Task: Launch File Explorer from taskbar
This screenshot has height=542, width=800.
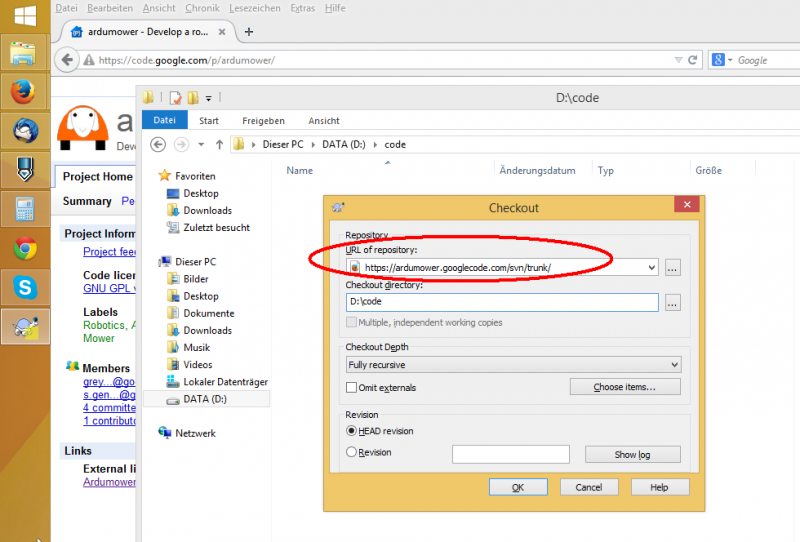Action: [23, 54]
